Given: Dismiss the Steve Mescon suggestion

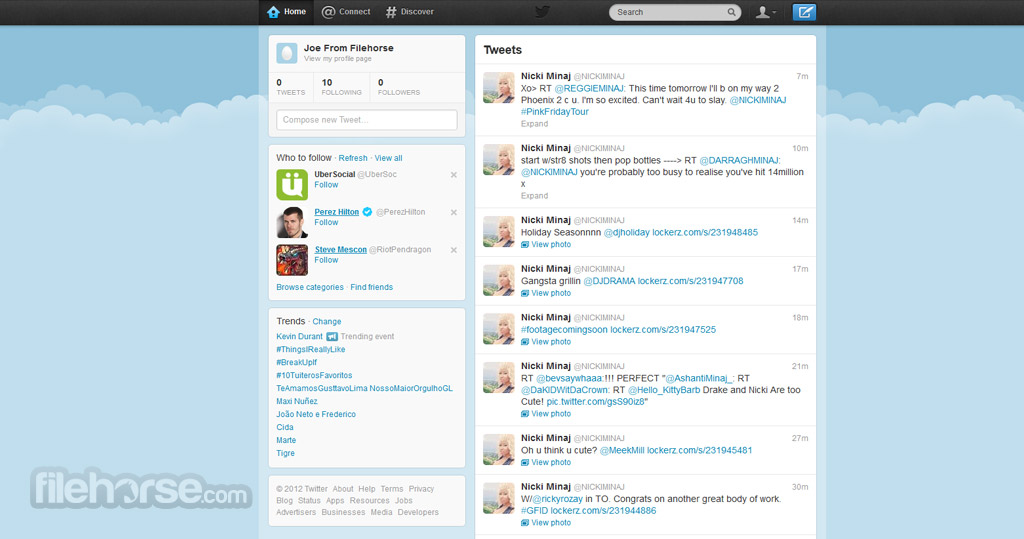Looking at the screenshot, I should click(453, 250).
